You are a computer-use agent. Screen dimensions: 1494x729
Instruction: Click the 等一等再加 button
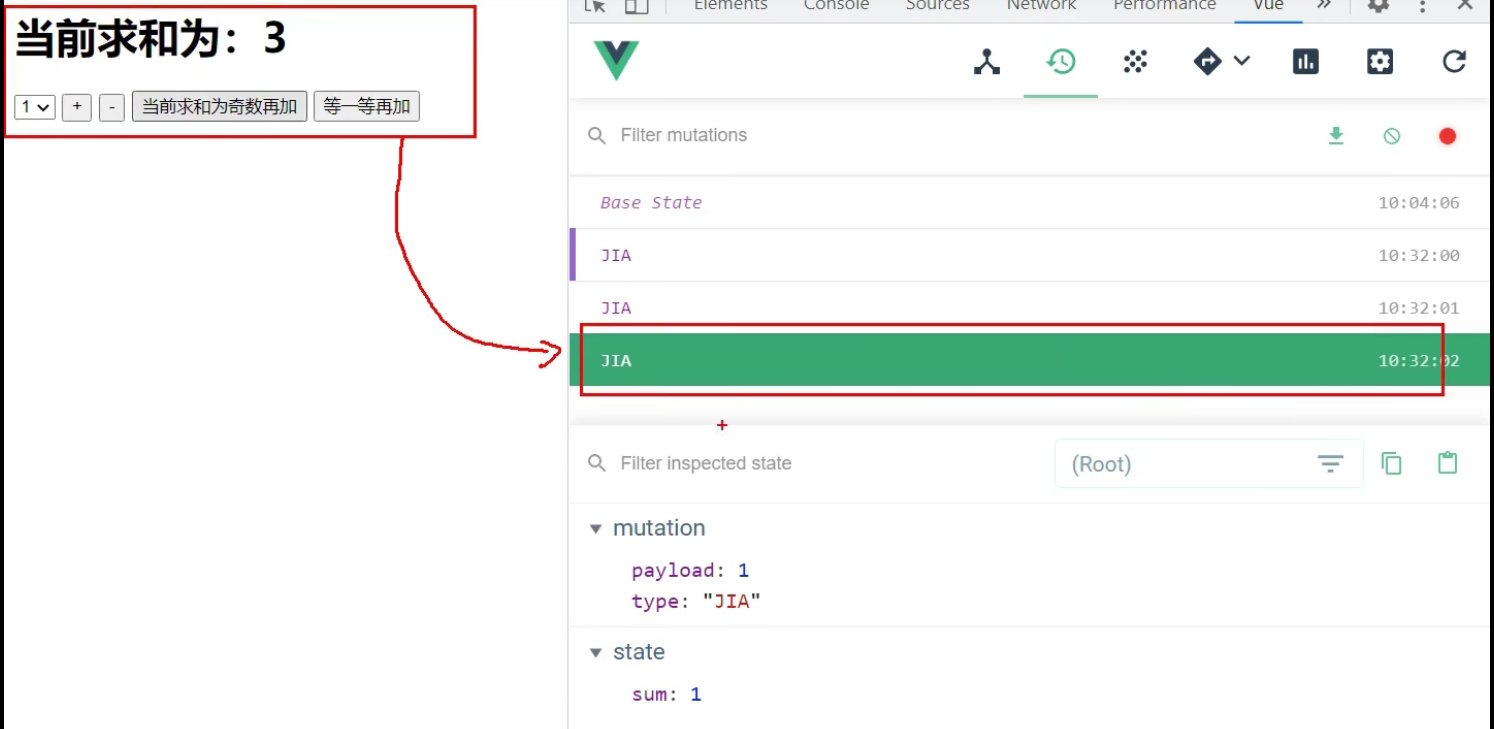pos(367,107)
